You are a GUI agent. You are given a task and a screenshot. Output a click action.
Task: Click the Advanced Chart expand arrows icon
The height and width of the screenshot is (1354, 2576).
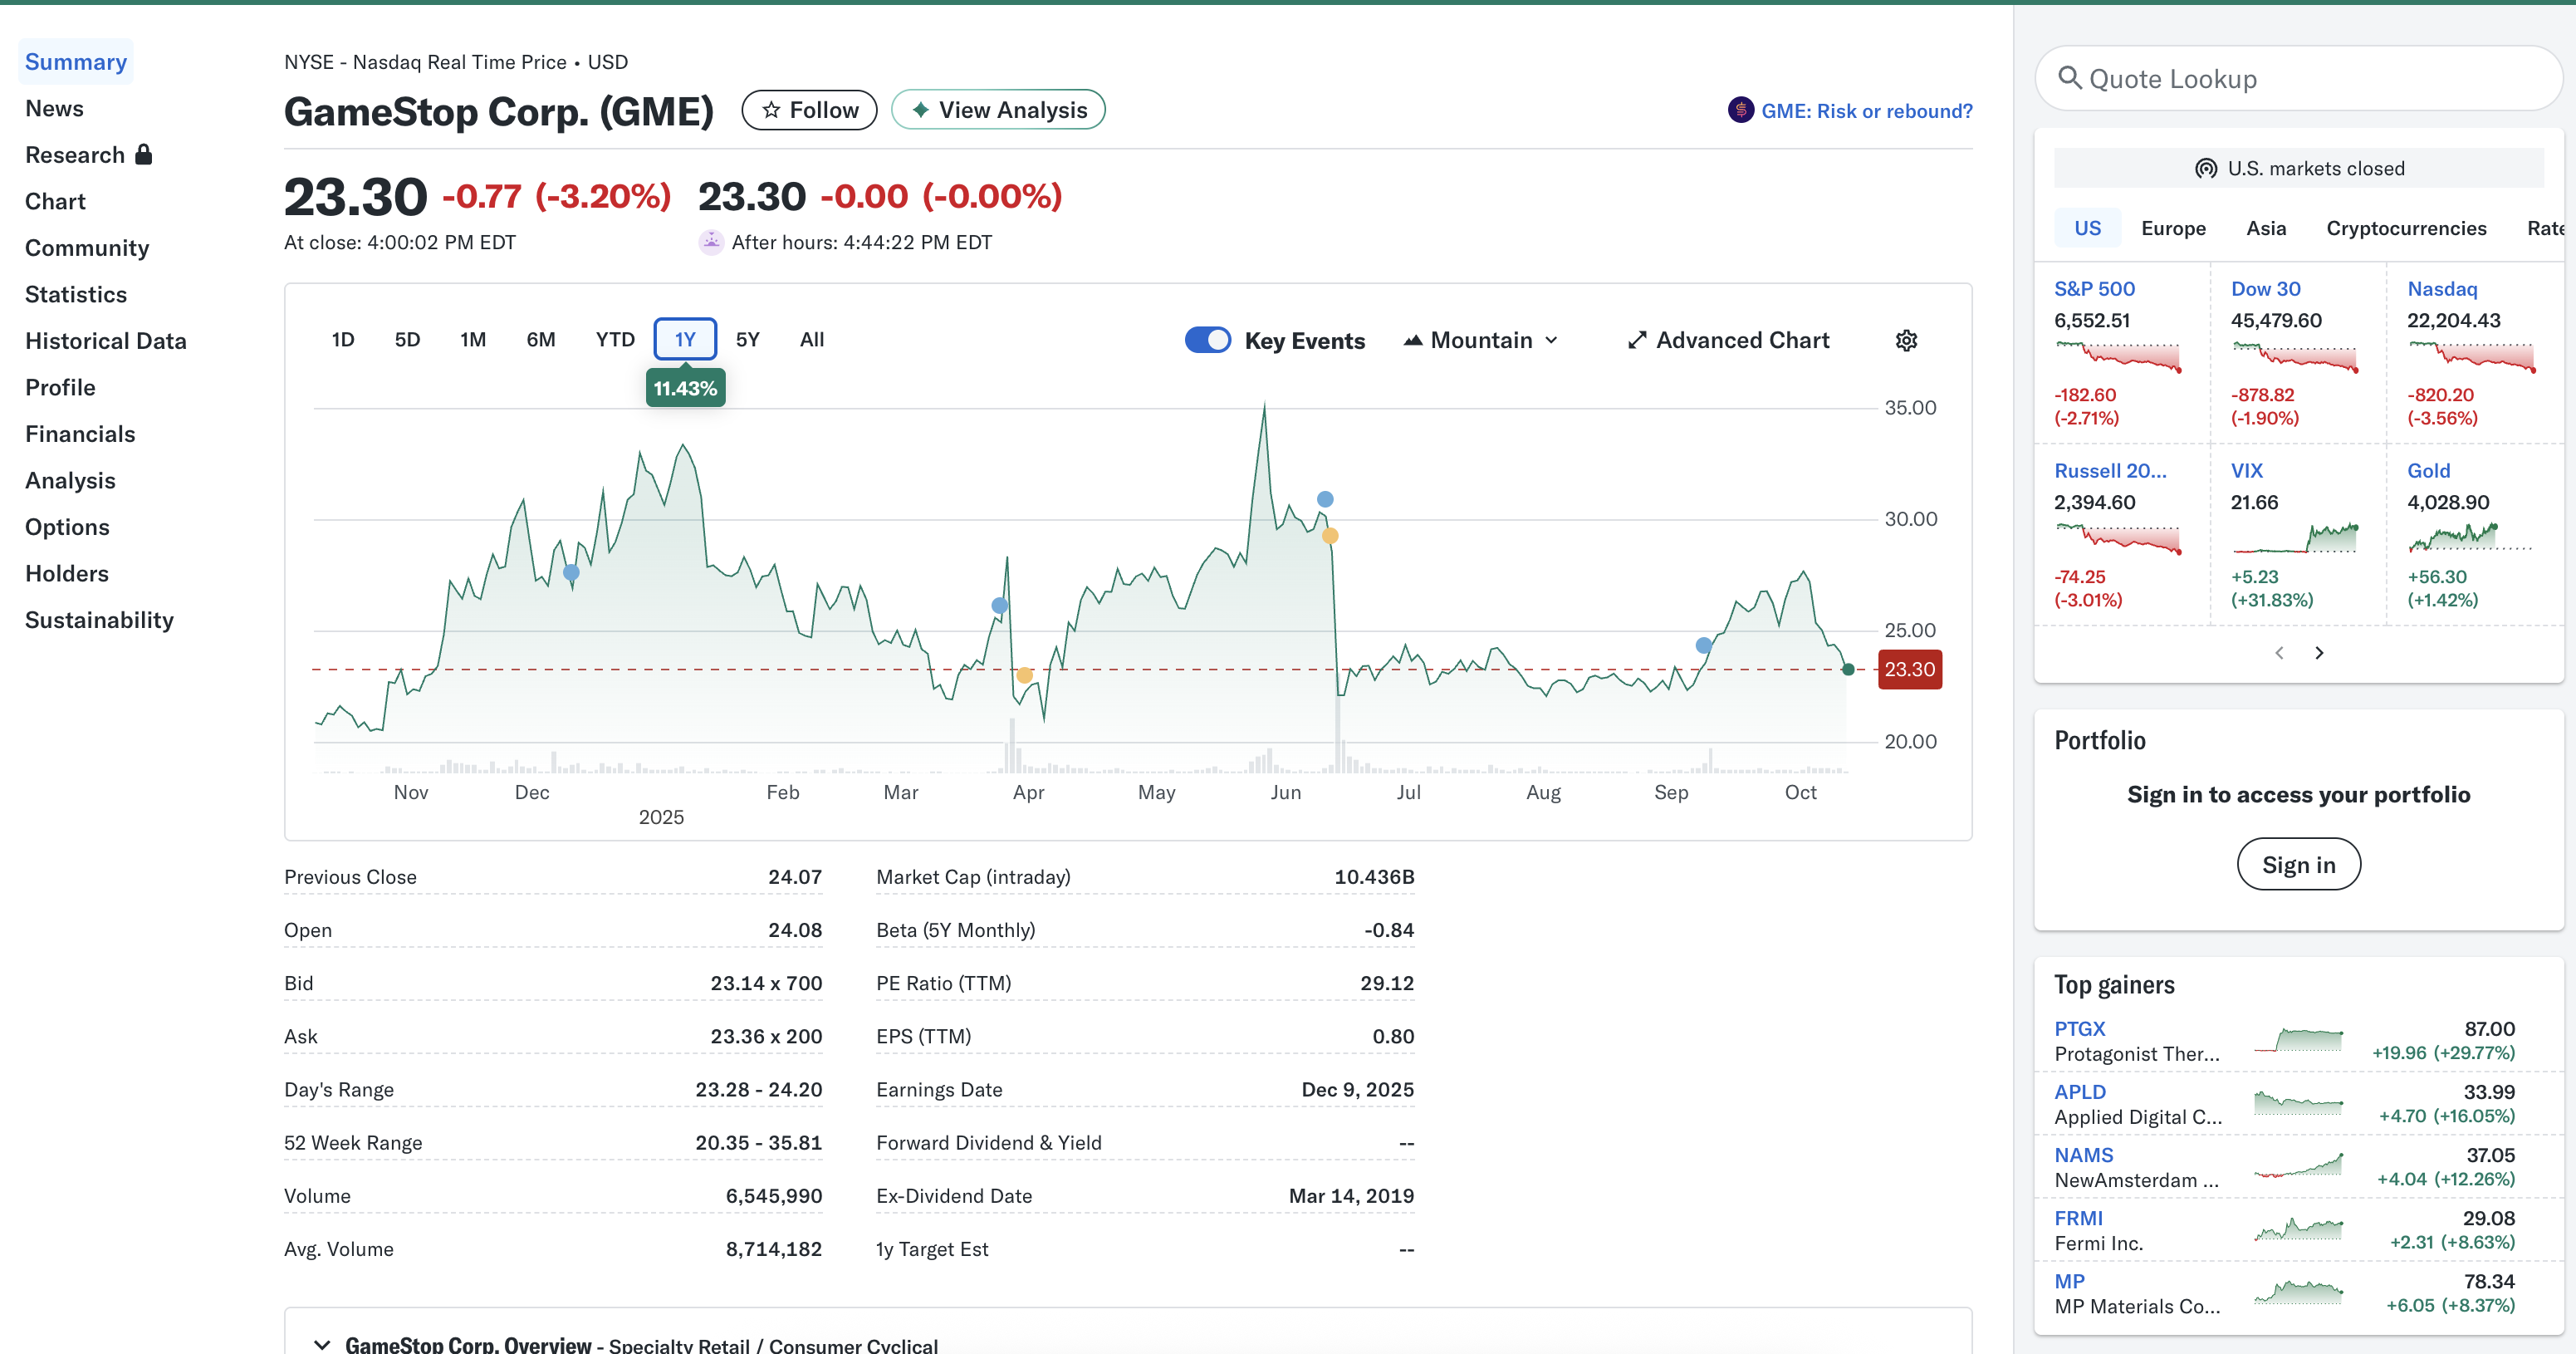coord(1636,340)
